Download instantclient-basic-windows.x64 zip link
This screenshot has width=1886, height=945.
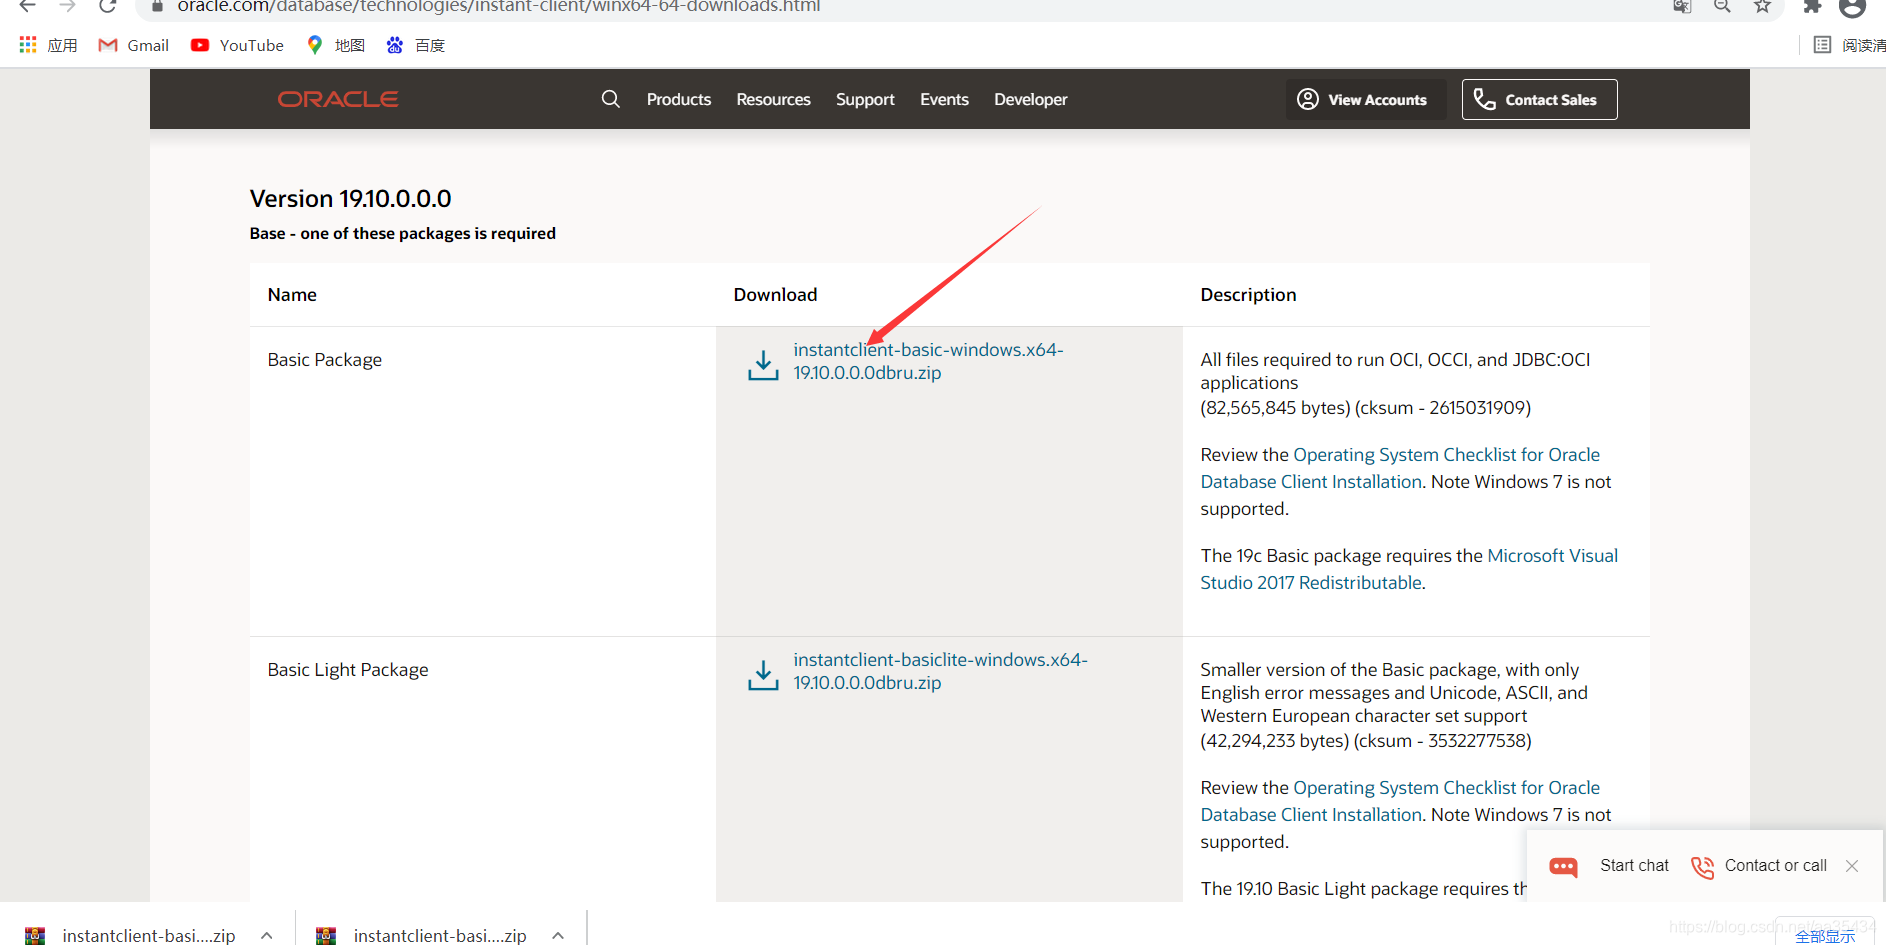[928, 361]
